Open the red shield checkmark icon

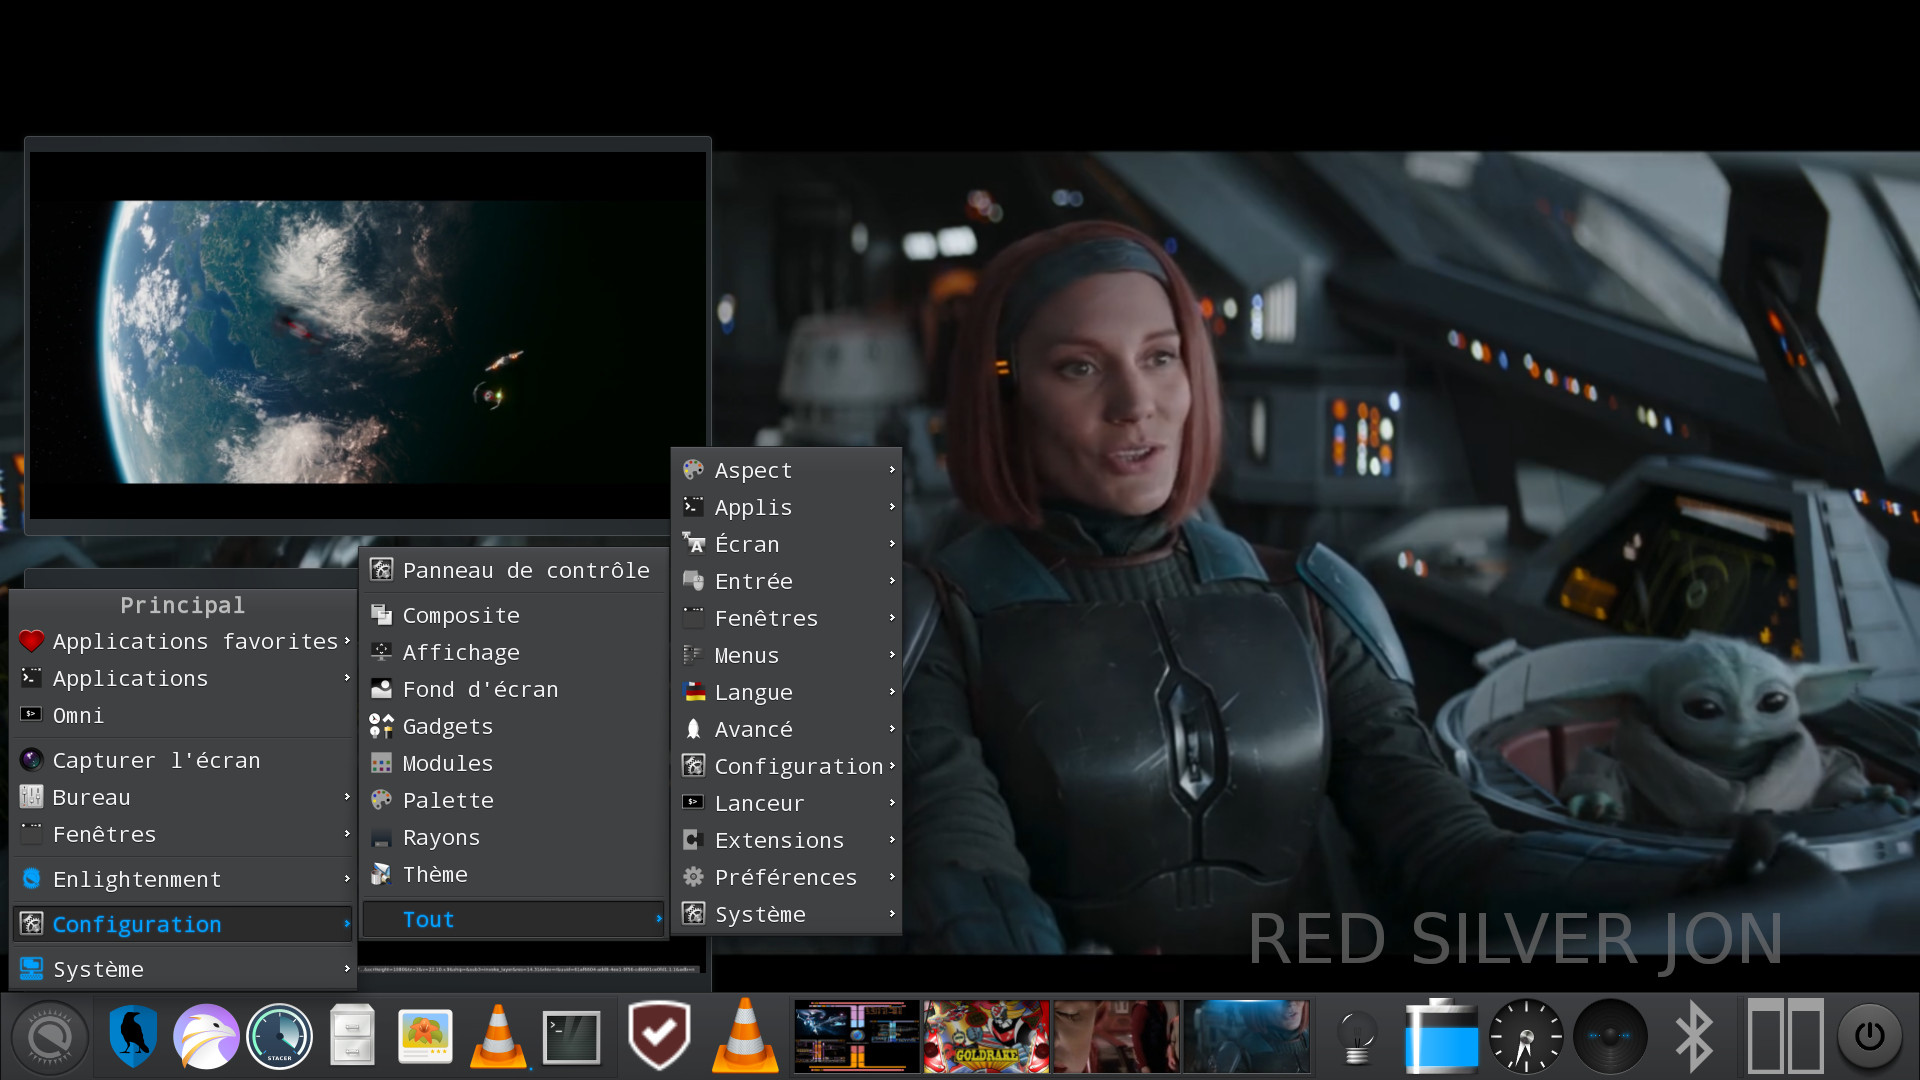(659, 1035)
